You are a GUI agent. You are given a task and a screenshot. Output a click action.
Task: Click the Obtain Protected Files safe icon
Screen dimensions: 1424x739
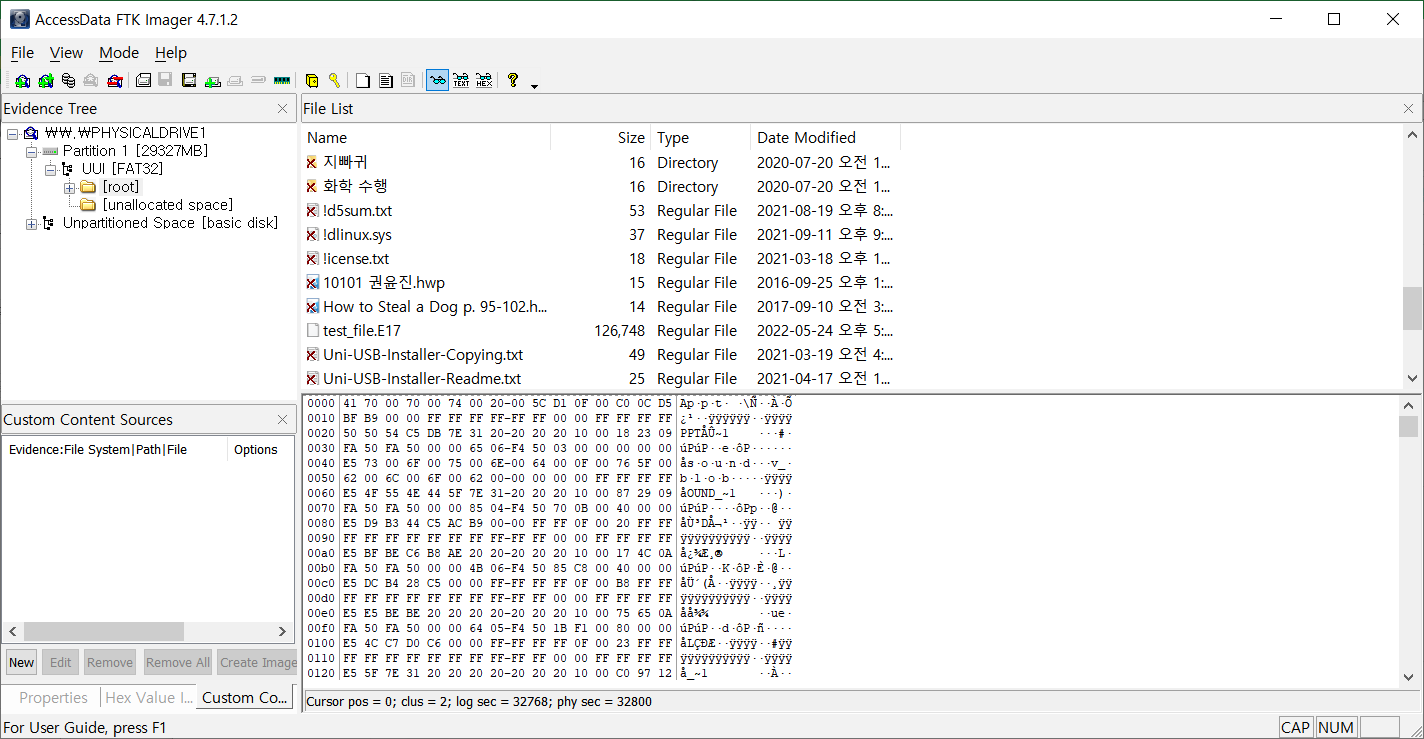click(311, 80)
